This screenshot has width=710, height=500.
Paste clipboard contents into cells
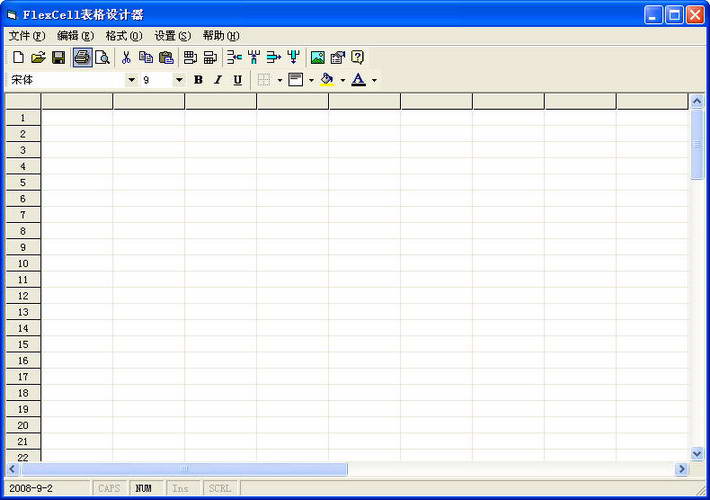(166, 58)
